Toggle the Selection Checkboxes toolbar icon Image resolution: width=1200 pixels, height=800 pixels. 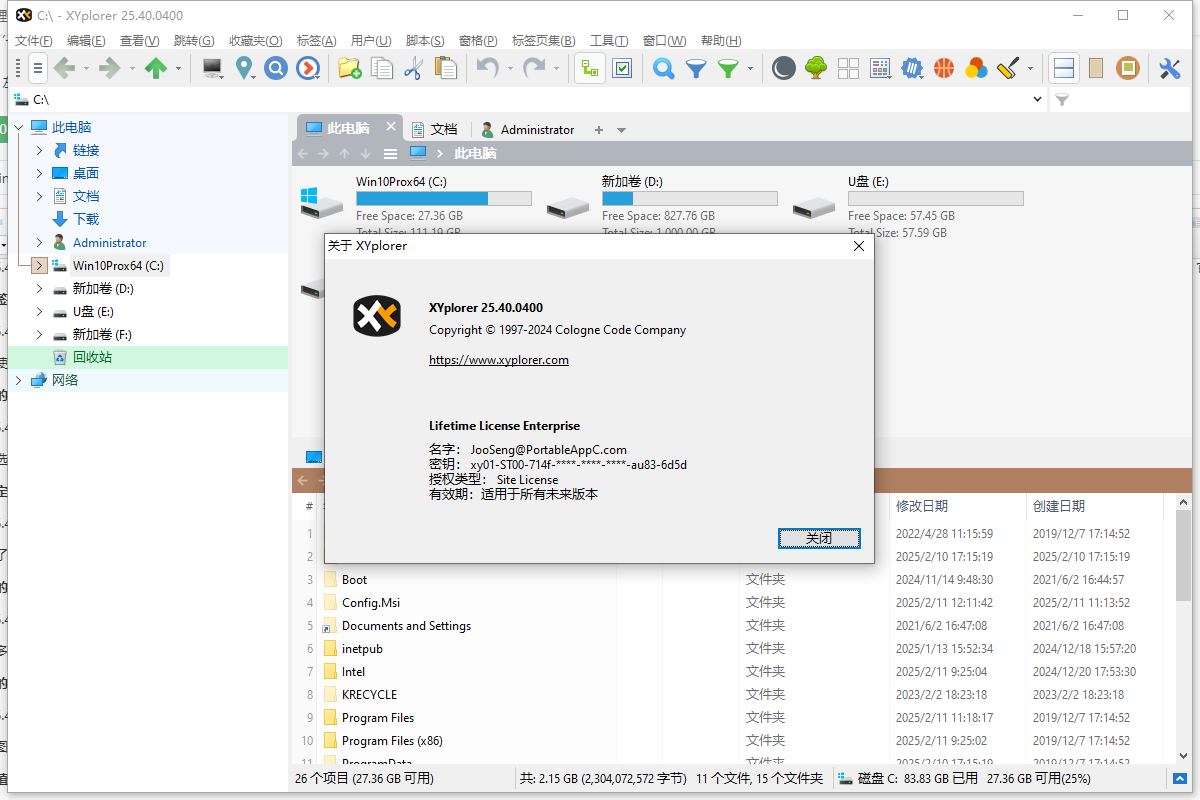(622, 68)
